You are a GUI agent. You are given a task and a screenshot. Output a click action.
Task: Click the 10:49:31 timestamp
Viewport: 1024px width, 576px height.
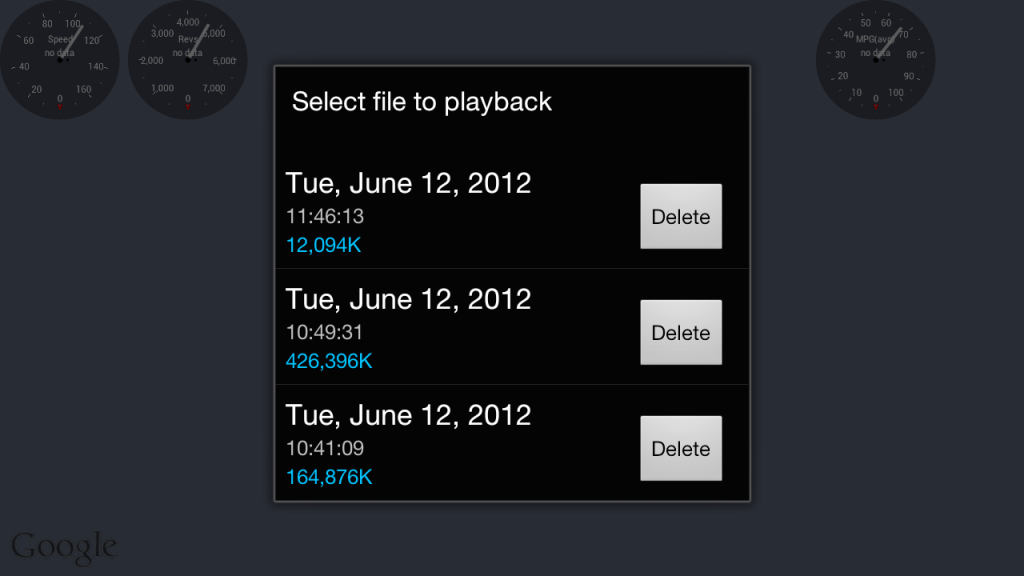(x=324, y=332)
